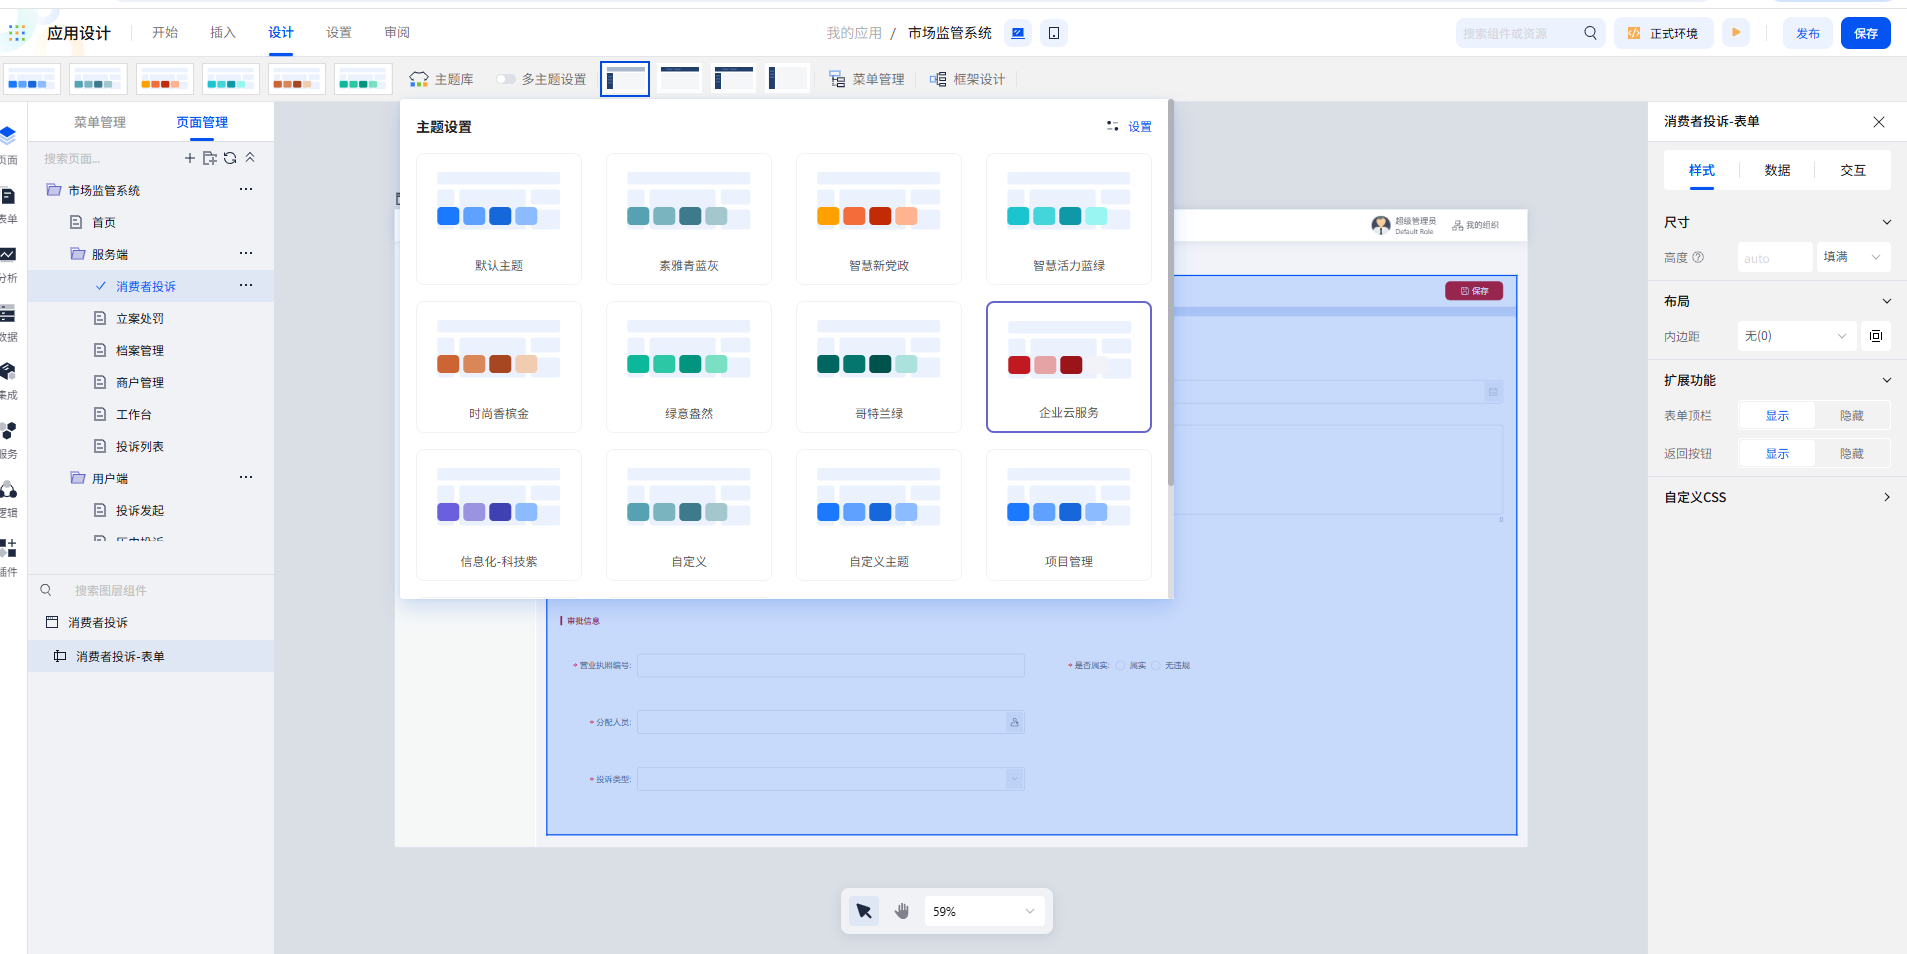Image resolution: width=1907 pixels, height=954 pixels.
Task: Open more options for 服务端 folder
Action: tap(246, 253)
